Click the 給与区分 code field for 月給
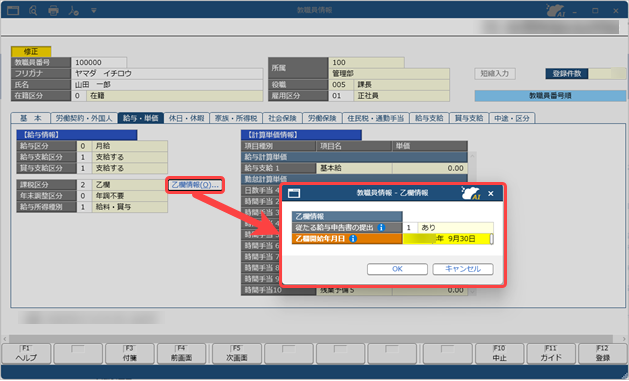 (84, 146)
